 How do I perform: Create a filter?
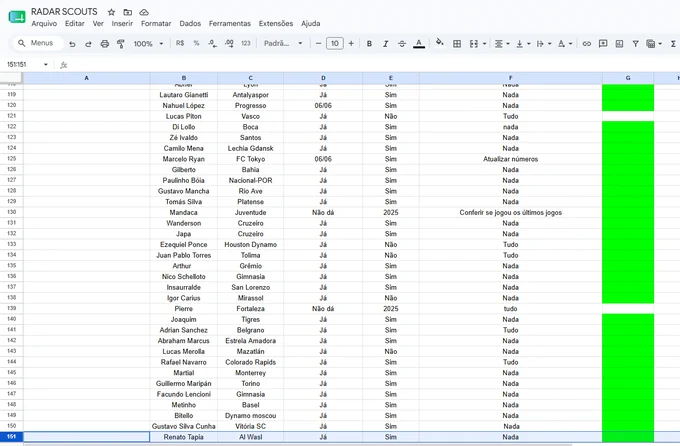(635, 44)
